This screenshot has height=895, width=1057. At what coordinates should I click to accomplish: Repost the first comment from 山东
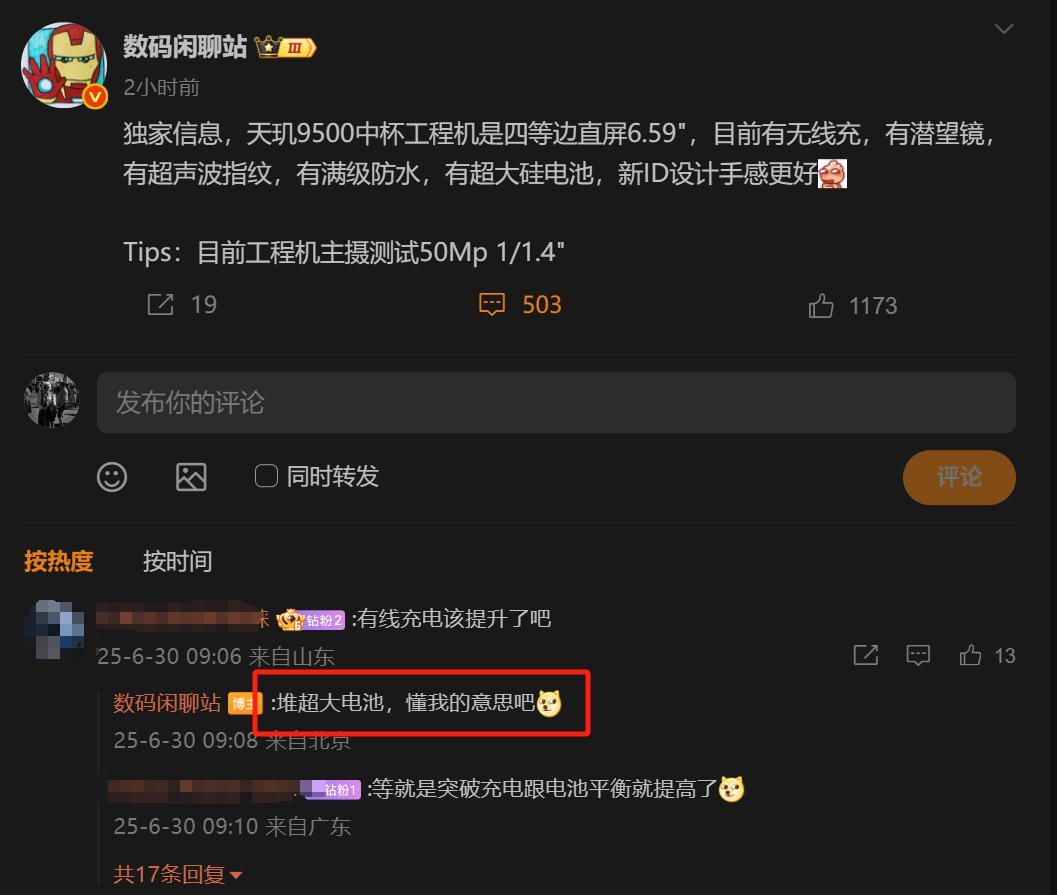pos(866,655)
